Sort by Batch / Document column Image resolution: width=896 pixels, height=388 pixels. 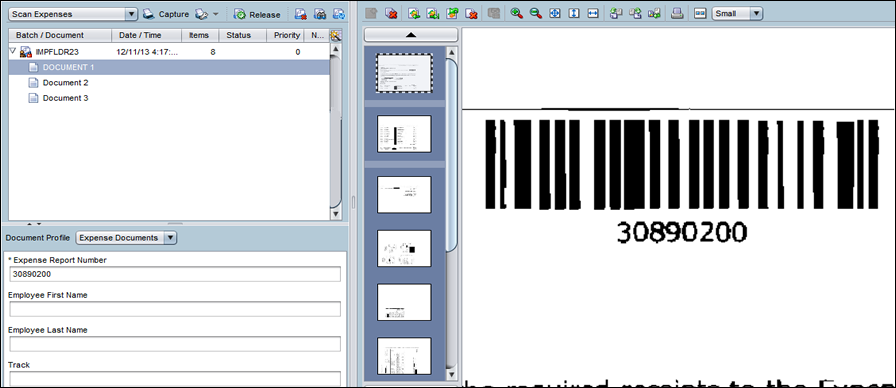click(60, 35)
